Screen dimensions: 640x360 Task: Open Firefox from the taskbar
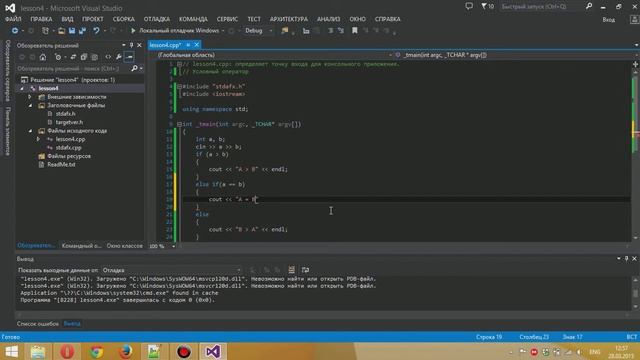(126, 351)
